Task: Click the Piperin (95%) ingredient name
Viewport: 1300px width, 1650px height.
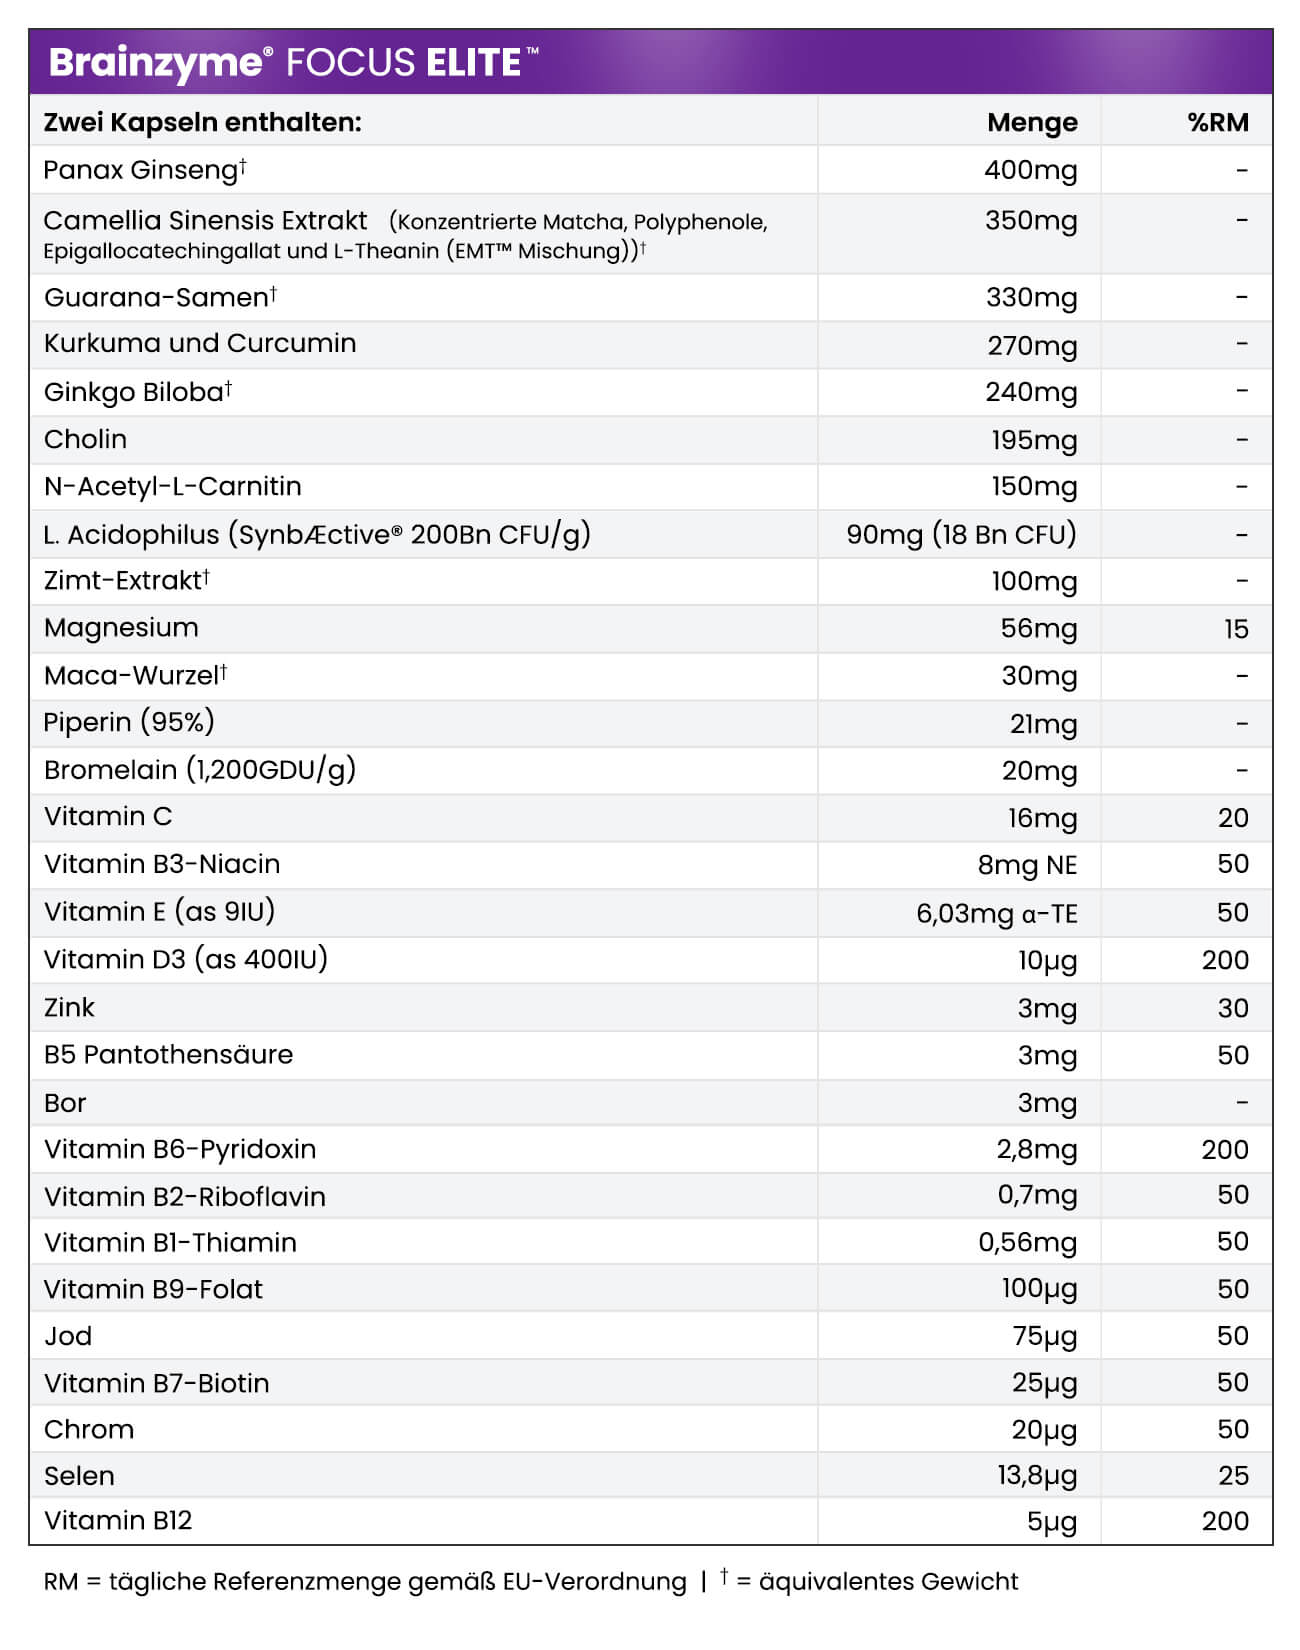Action: coord(129,722)
